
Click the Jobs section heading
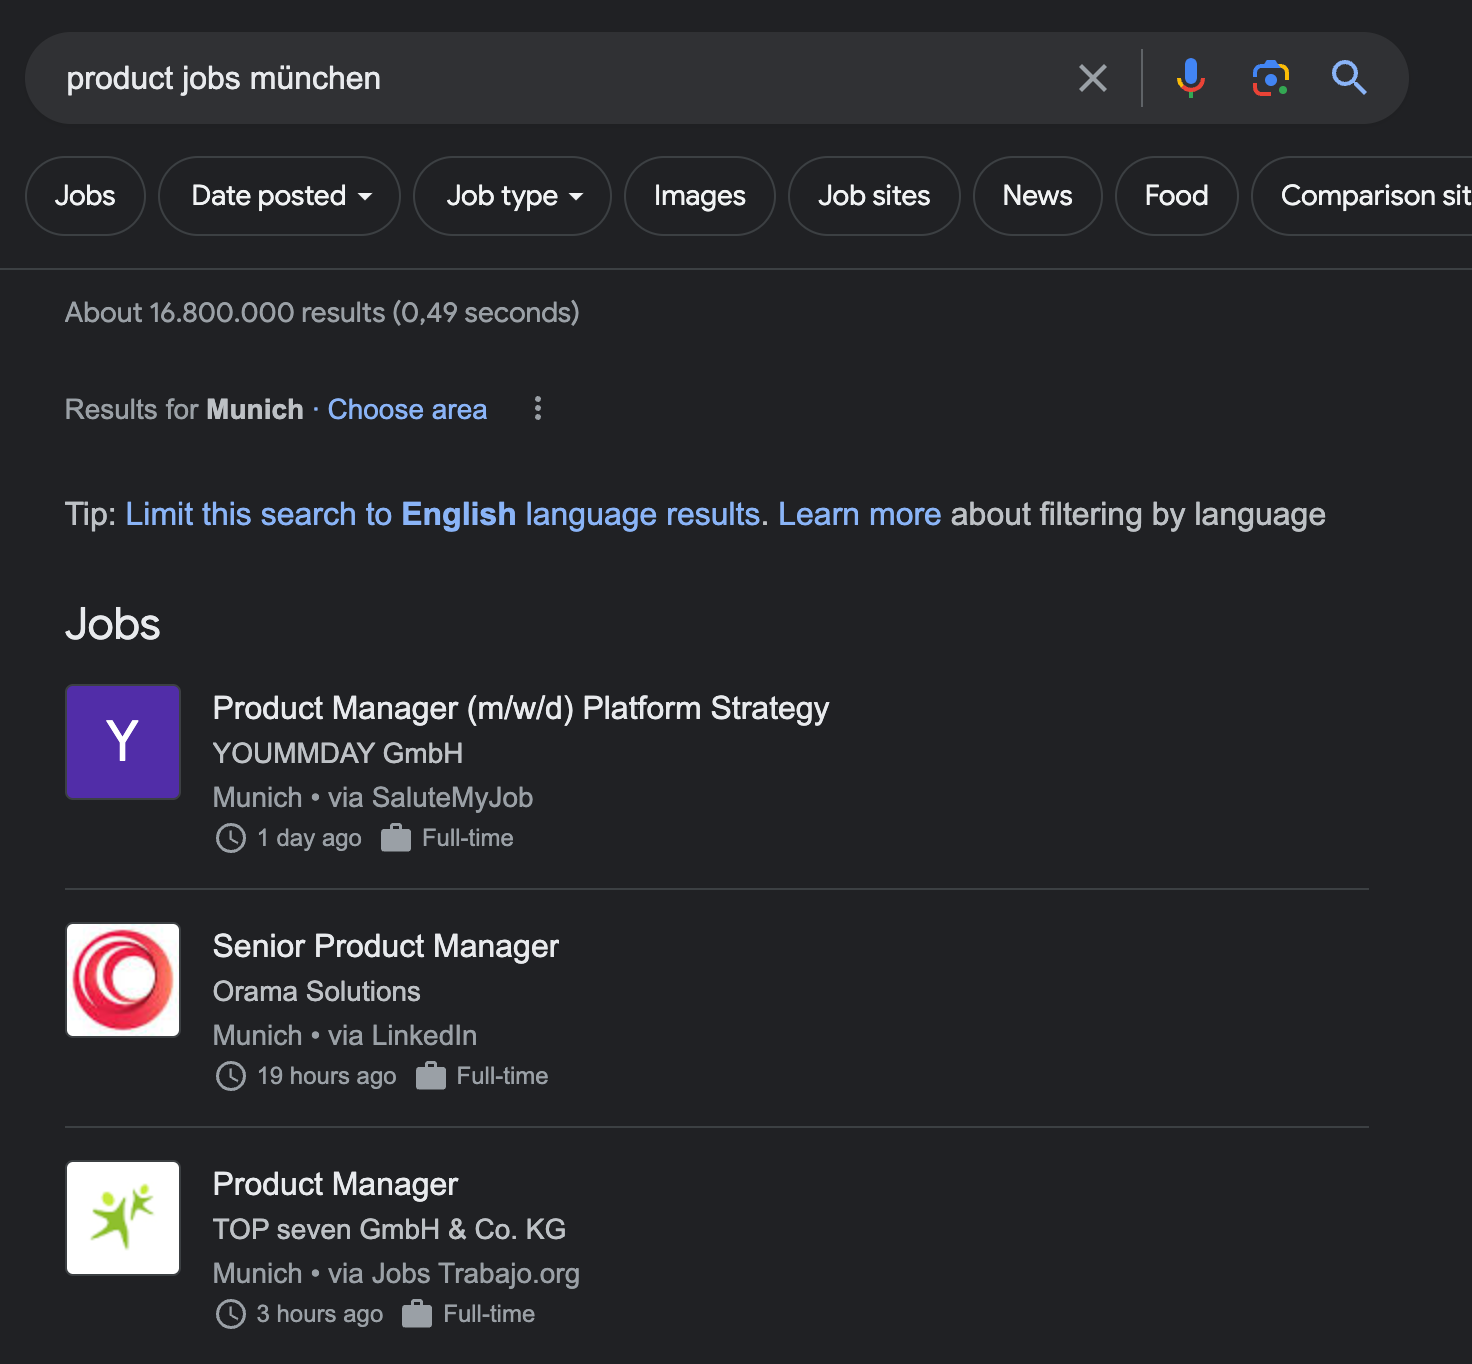pyautogui.click(x=113, y=624)
